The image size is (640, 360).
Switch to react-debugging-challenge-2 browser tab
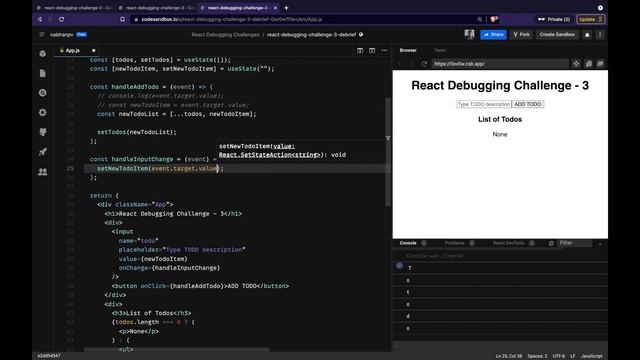(74, 8)
